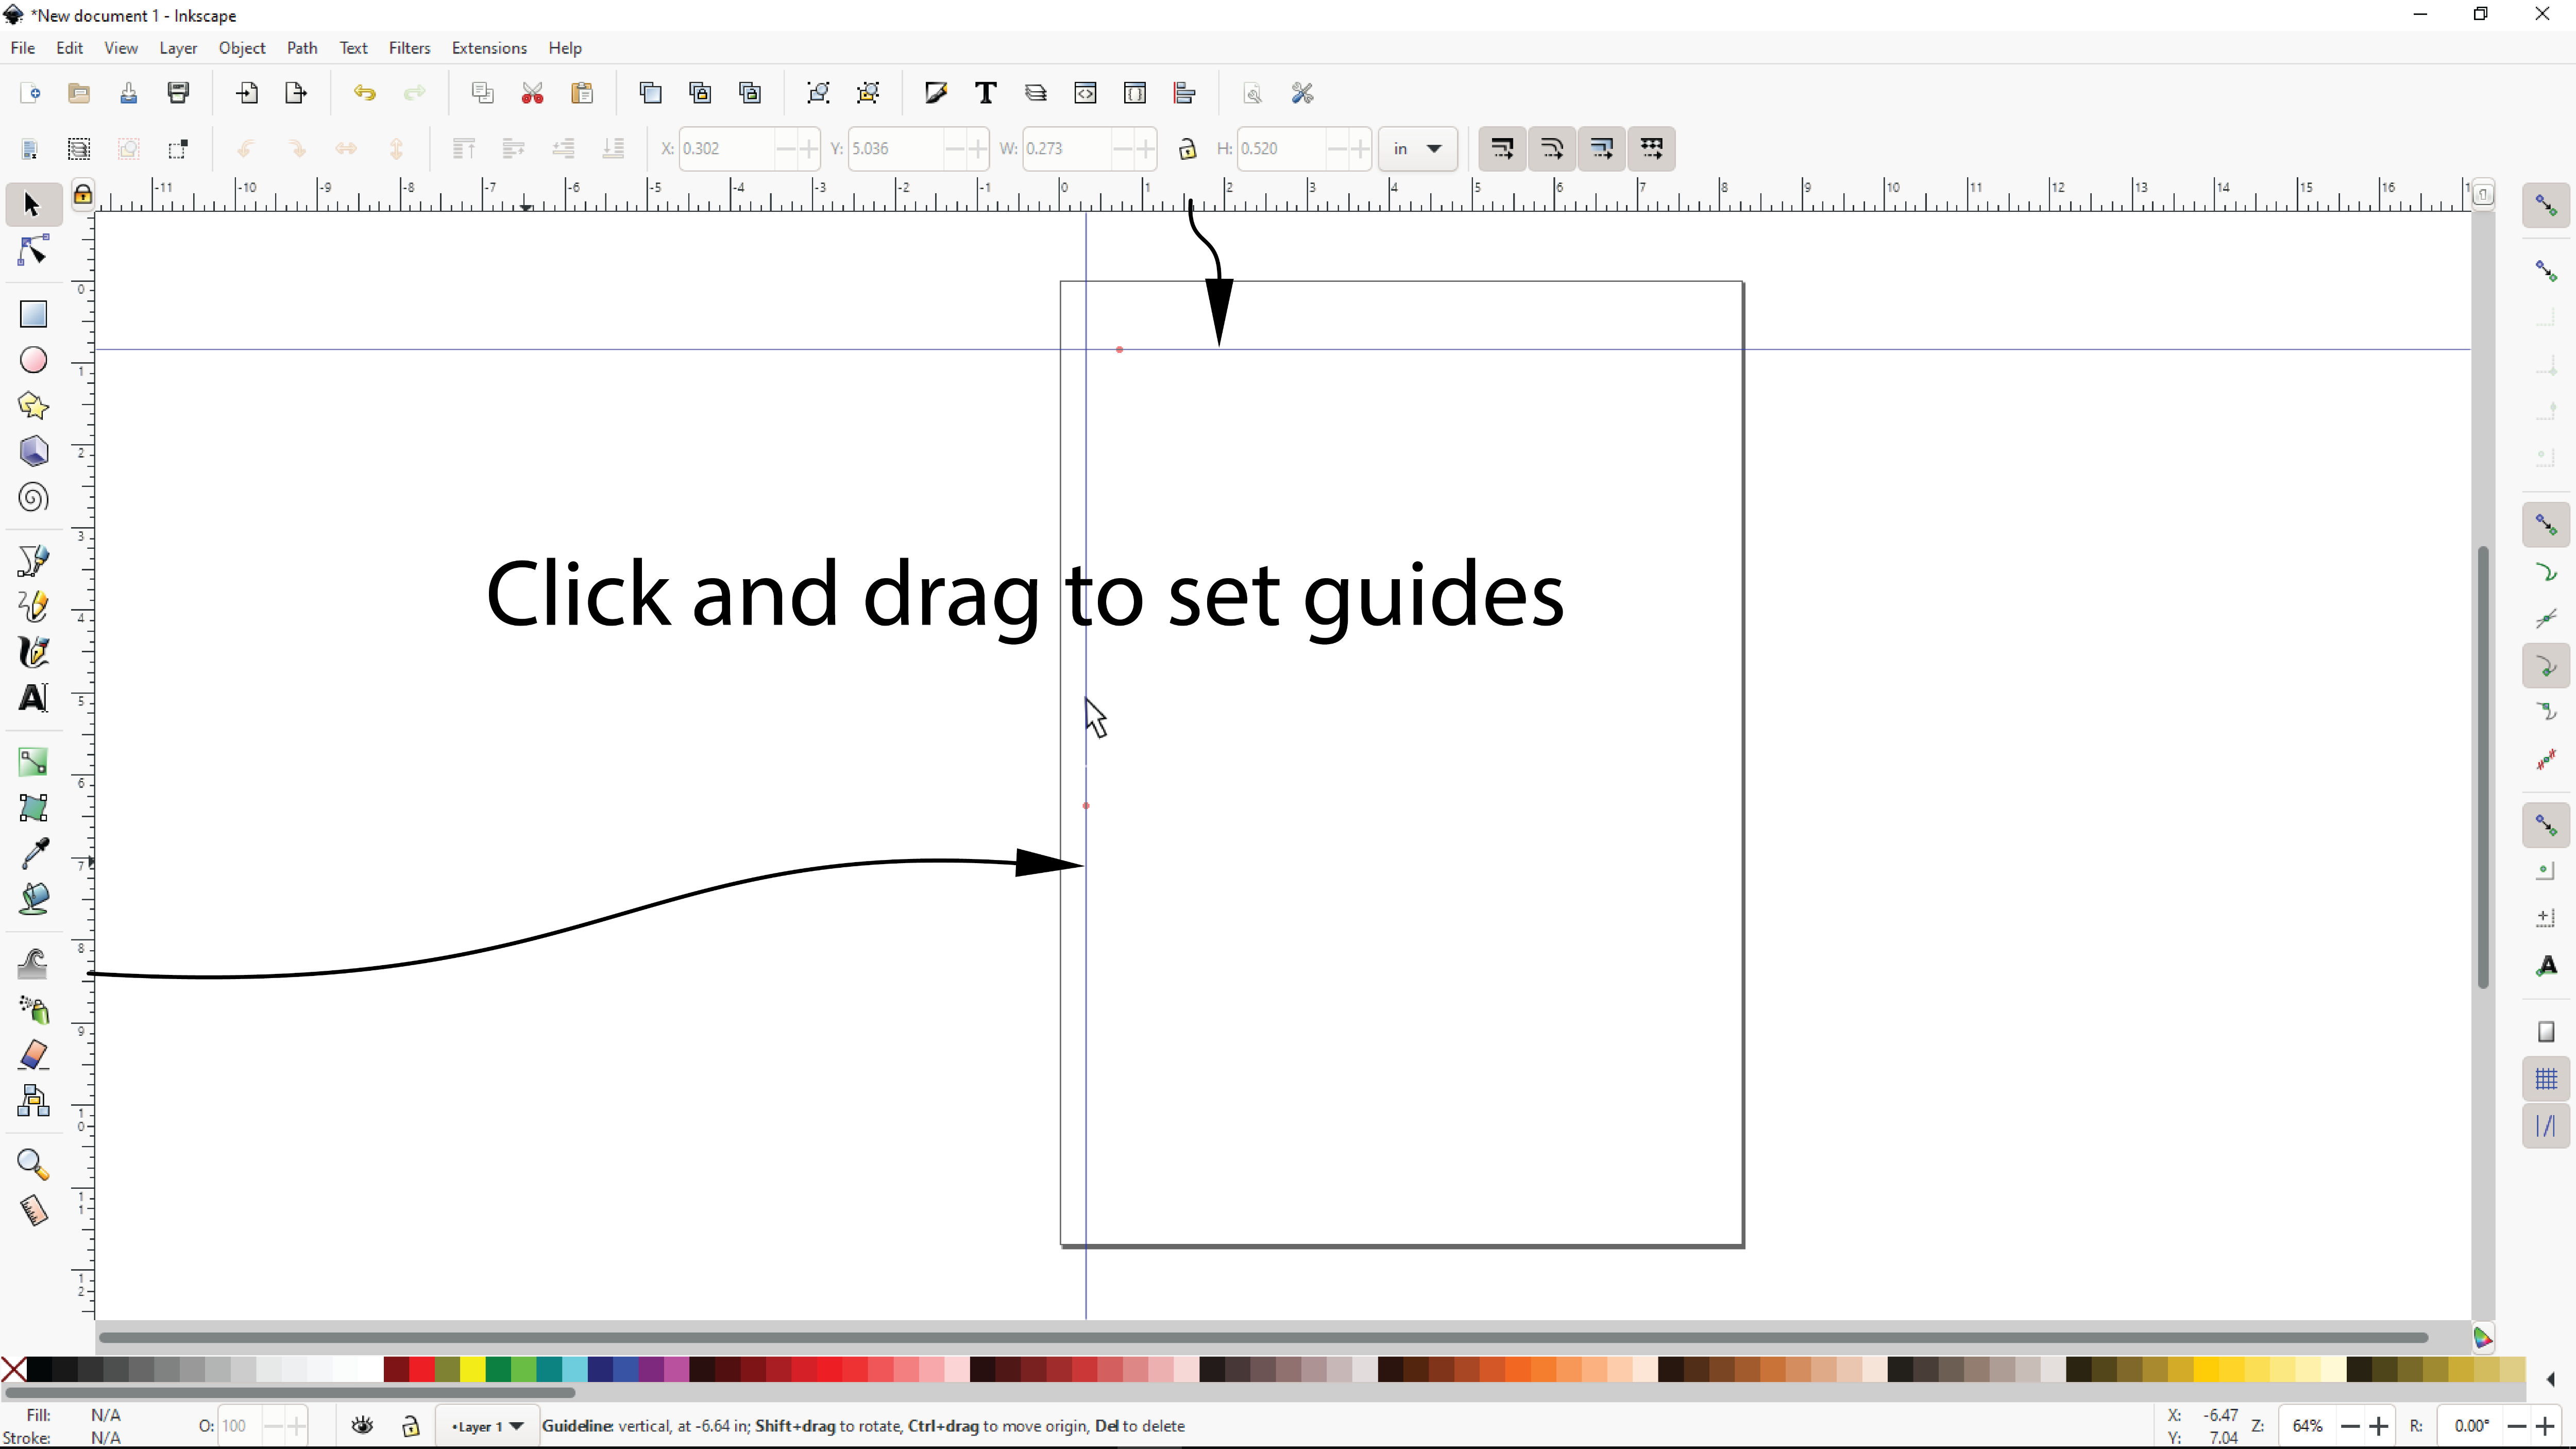Select the Pencil freehand tool
Screen dimensions: 2576x1449
33,606
